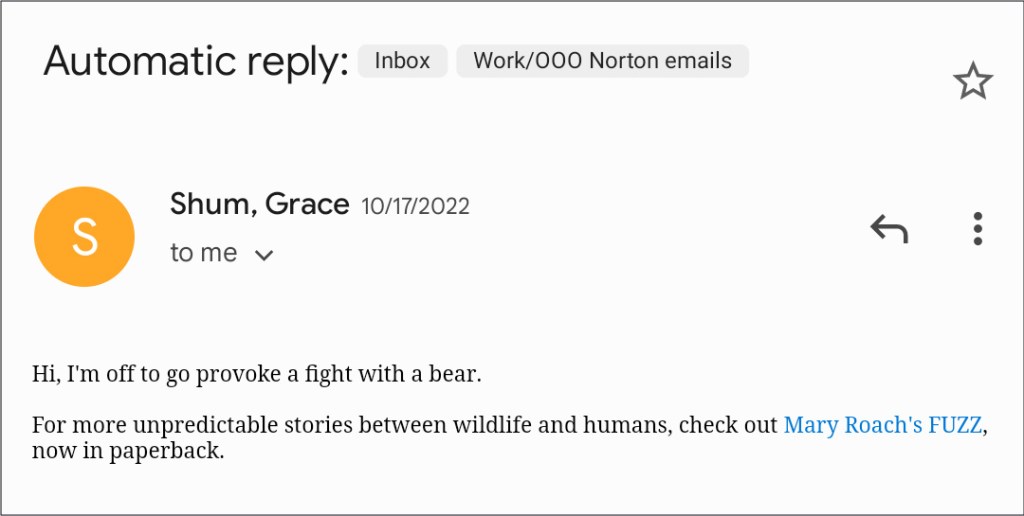
Task: Expand recipient details chevron next to 'to me'
Action: [264, 255]
